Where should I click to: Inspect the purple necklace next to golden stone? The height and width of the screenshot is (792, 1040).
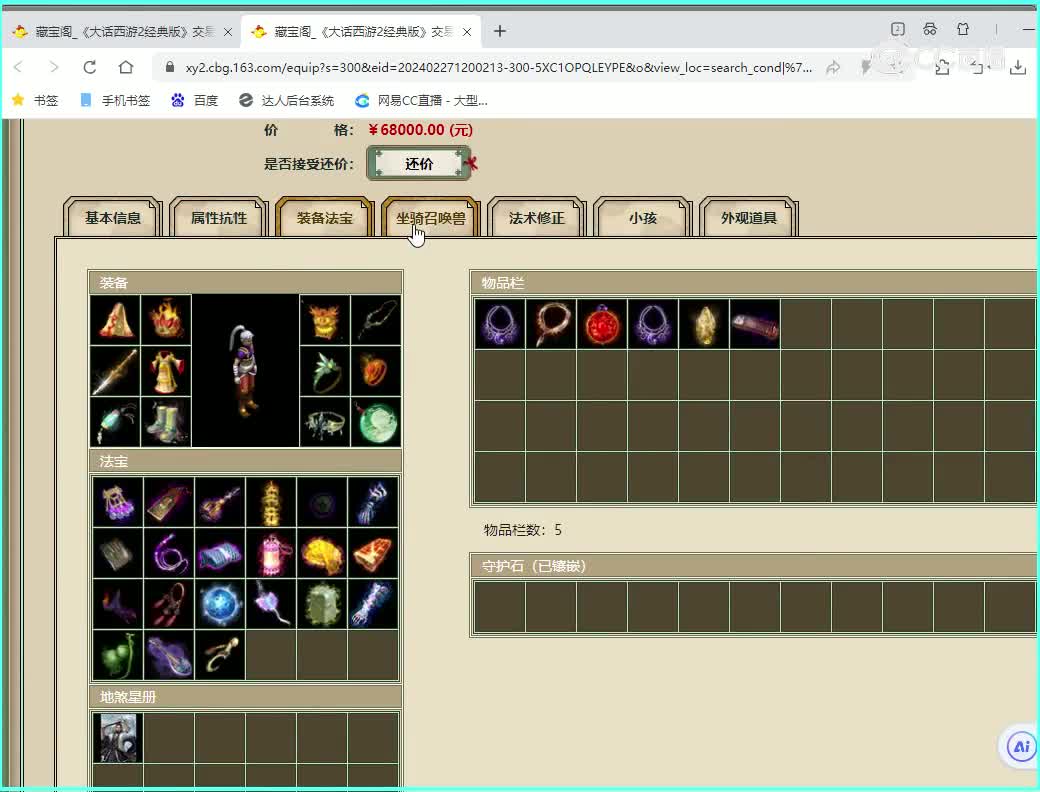pyautogui.click(x=653, y=324)
